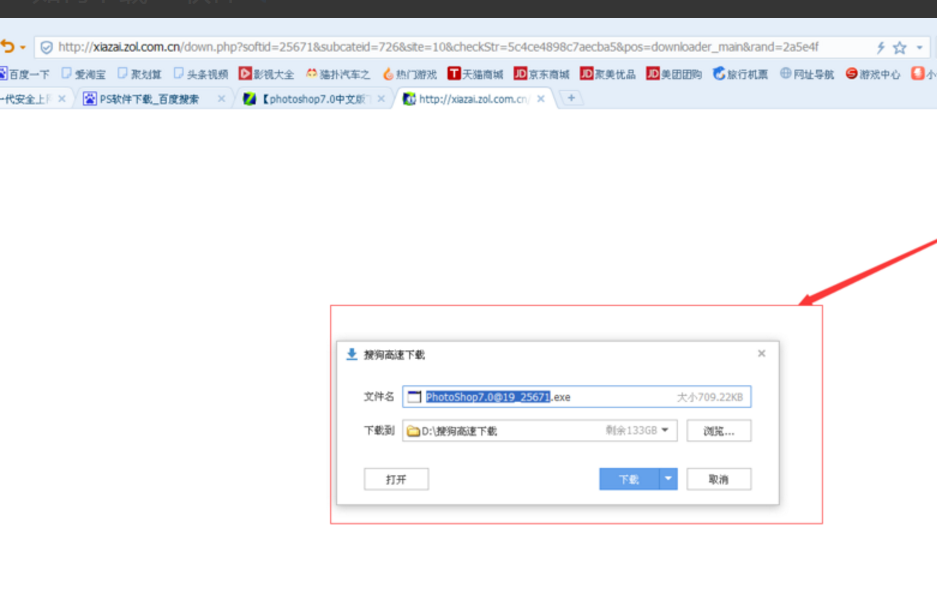The width and height of the screenshot is (937, 593).
Task: Click the 旅行机票 airplane icon
Action: pos(717,73)
